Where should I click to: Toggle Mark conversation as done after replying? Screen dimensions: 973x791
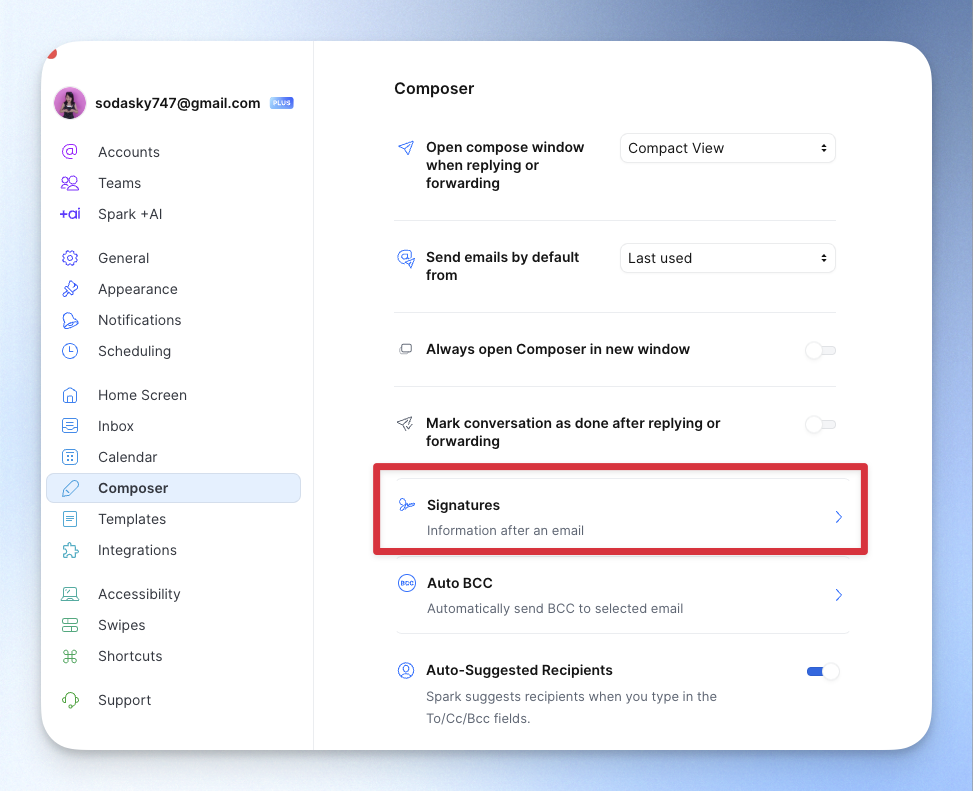pyautogui.click(x=821, y=425)
